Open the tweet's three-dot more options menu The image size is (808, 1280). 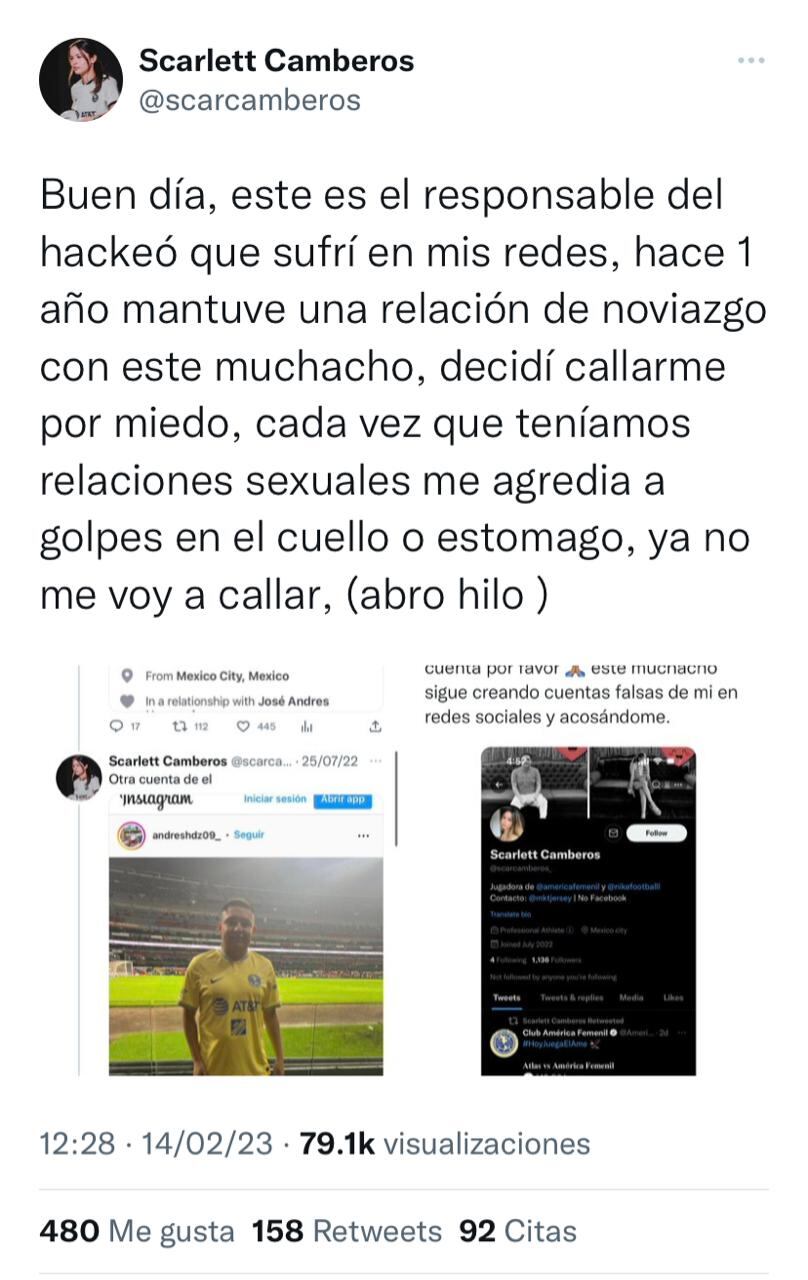point(751,60)
